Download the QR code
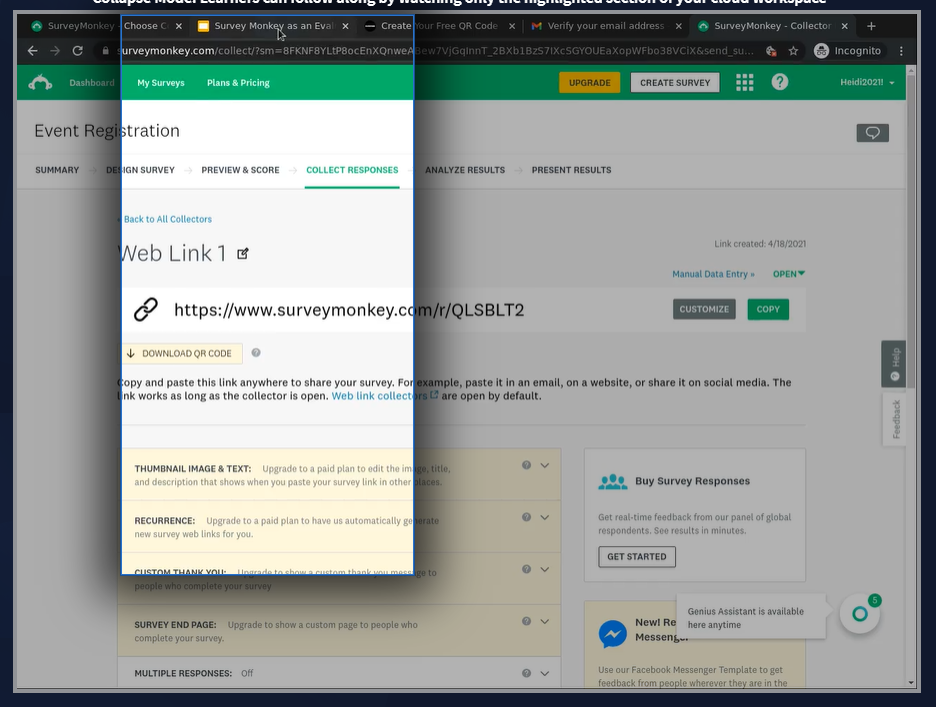 coord(181,354)
